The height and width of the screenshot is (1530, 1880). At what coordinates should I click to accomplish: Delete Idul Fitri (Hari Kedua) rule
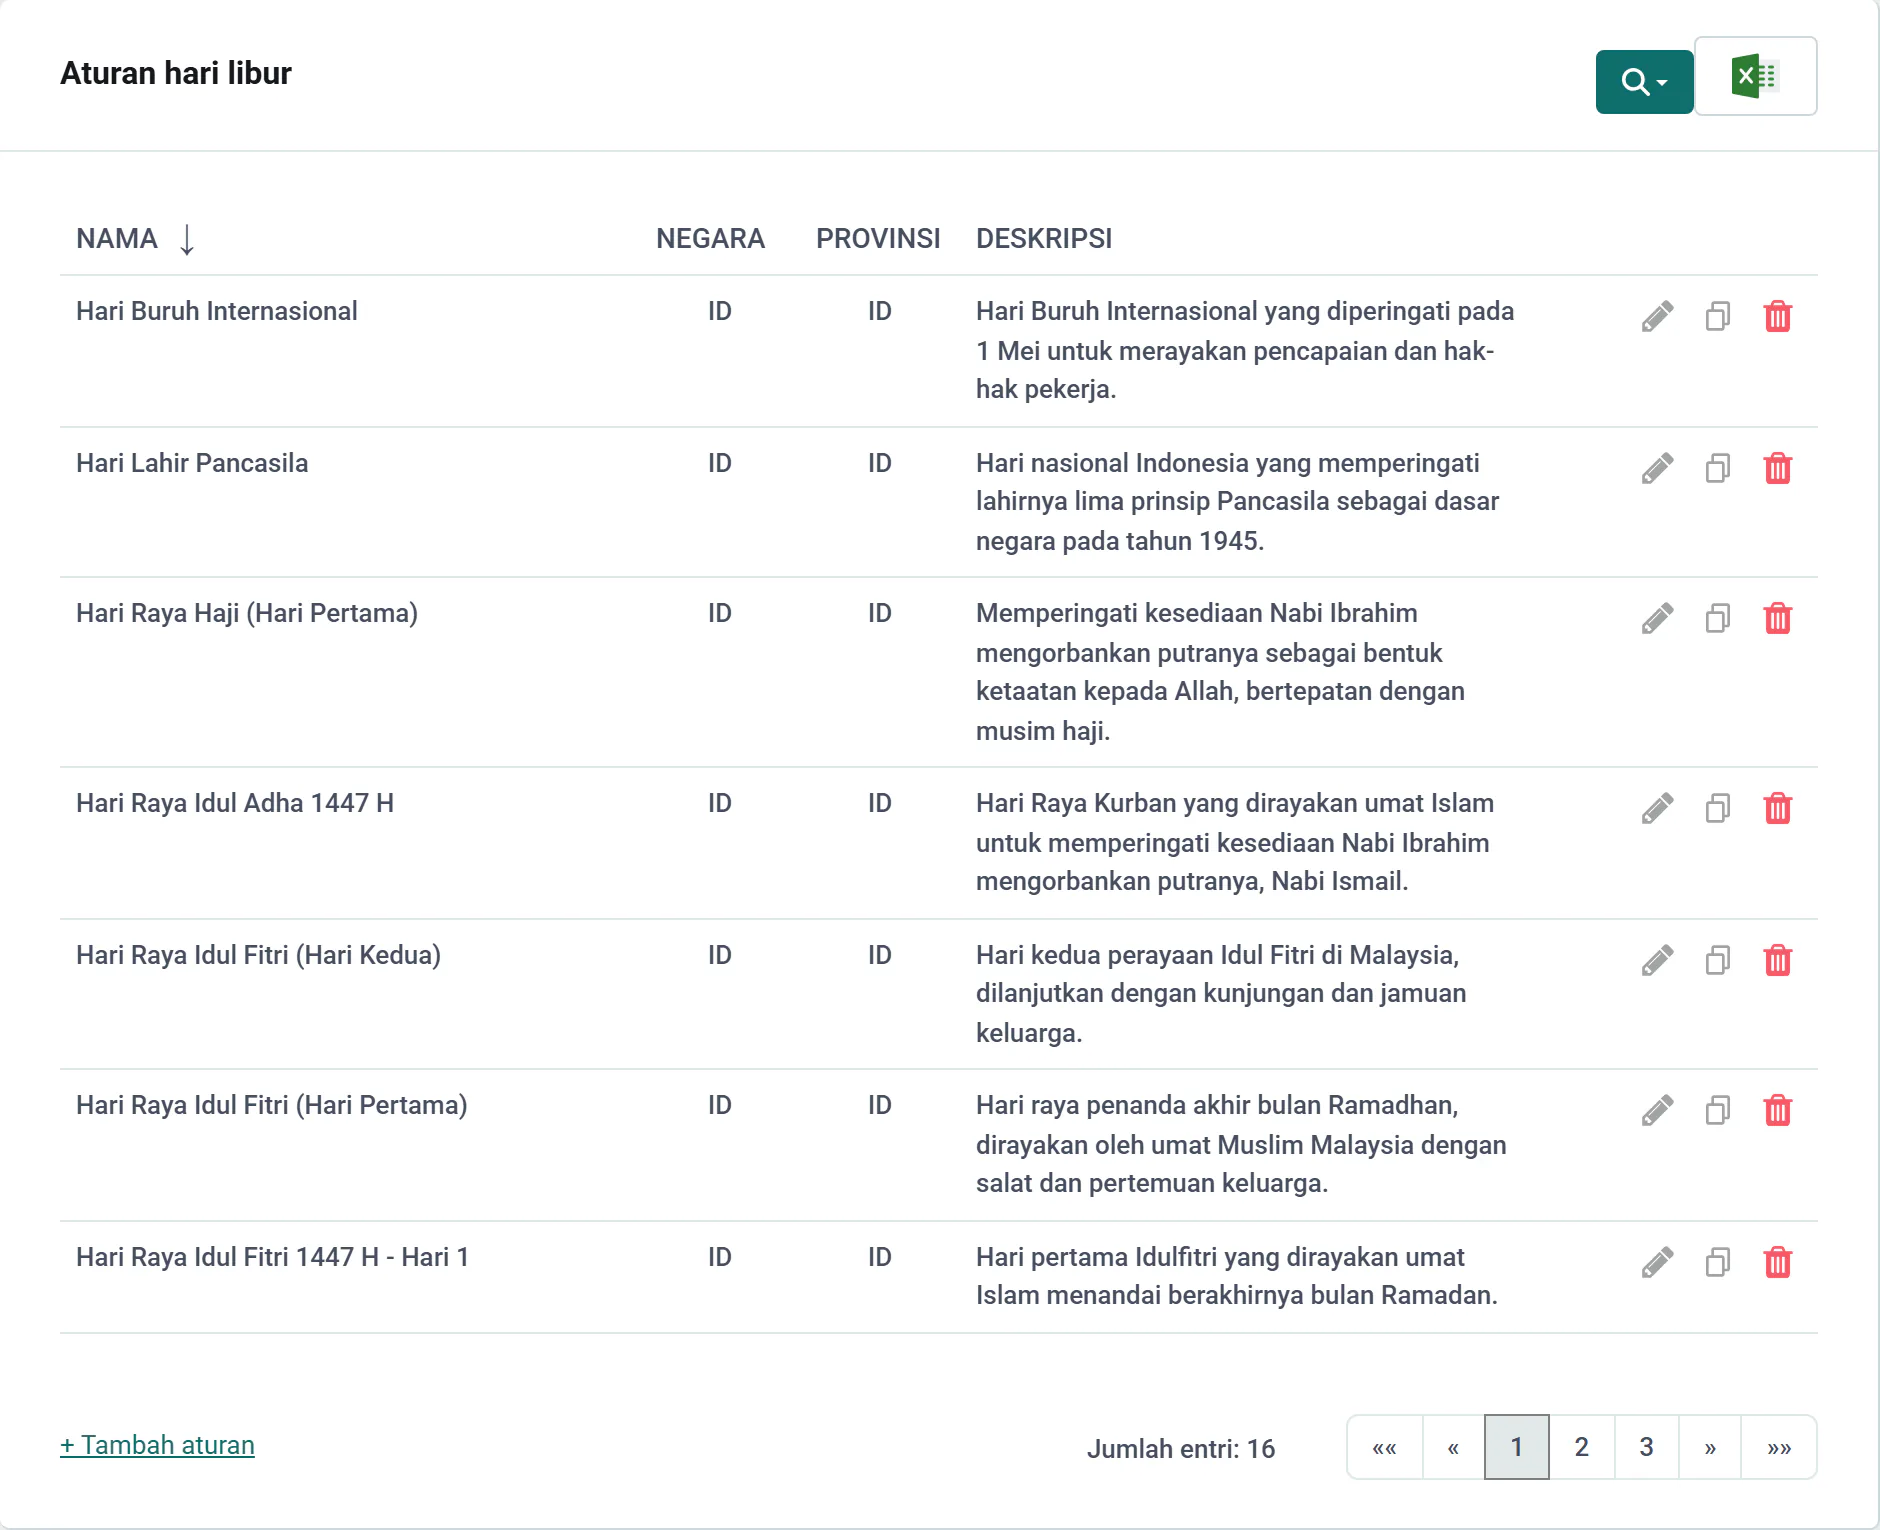(1777, 960)
